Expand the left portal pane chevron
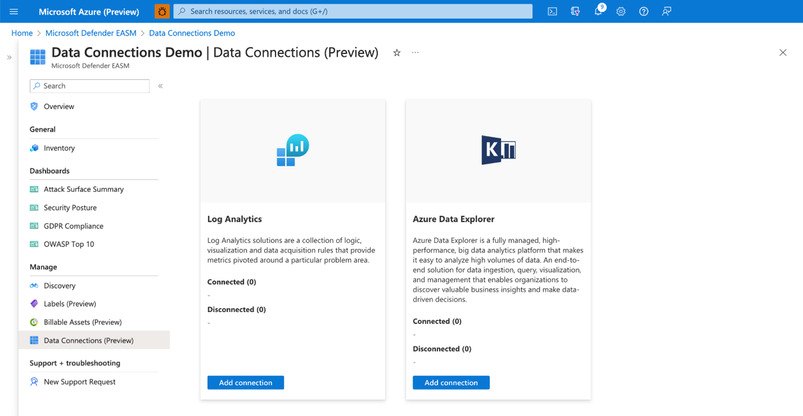The height and width of the screenshot is (416, 803). pos(9,57)
